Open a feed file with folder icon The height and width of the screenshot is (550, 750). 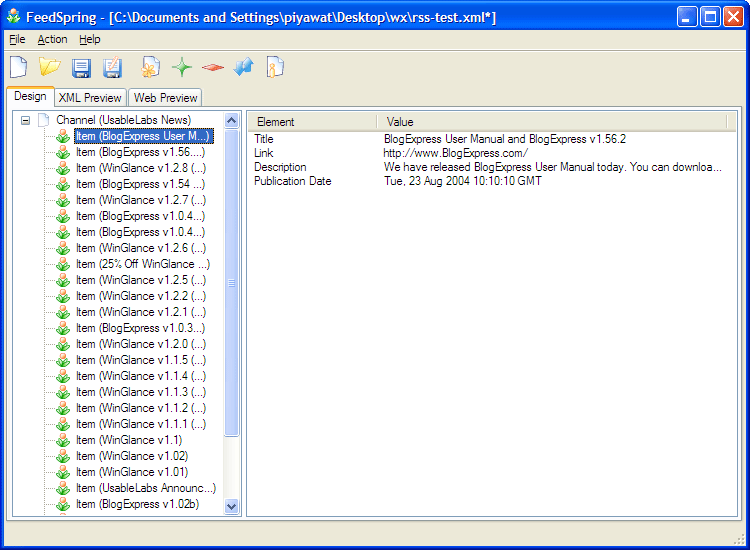pyautogui.click(x=50, y=67)
